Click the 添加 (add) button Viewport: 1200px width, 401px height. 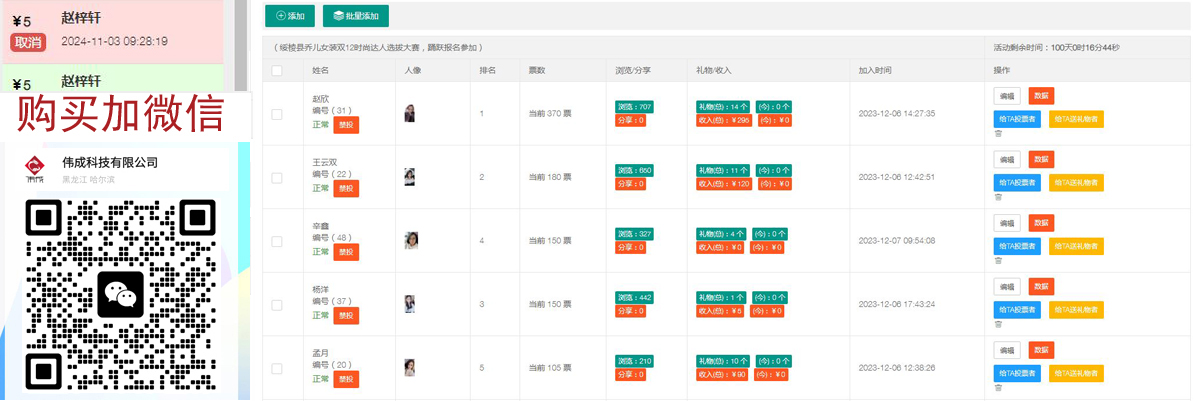click(290, 16)
